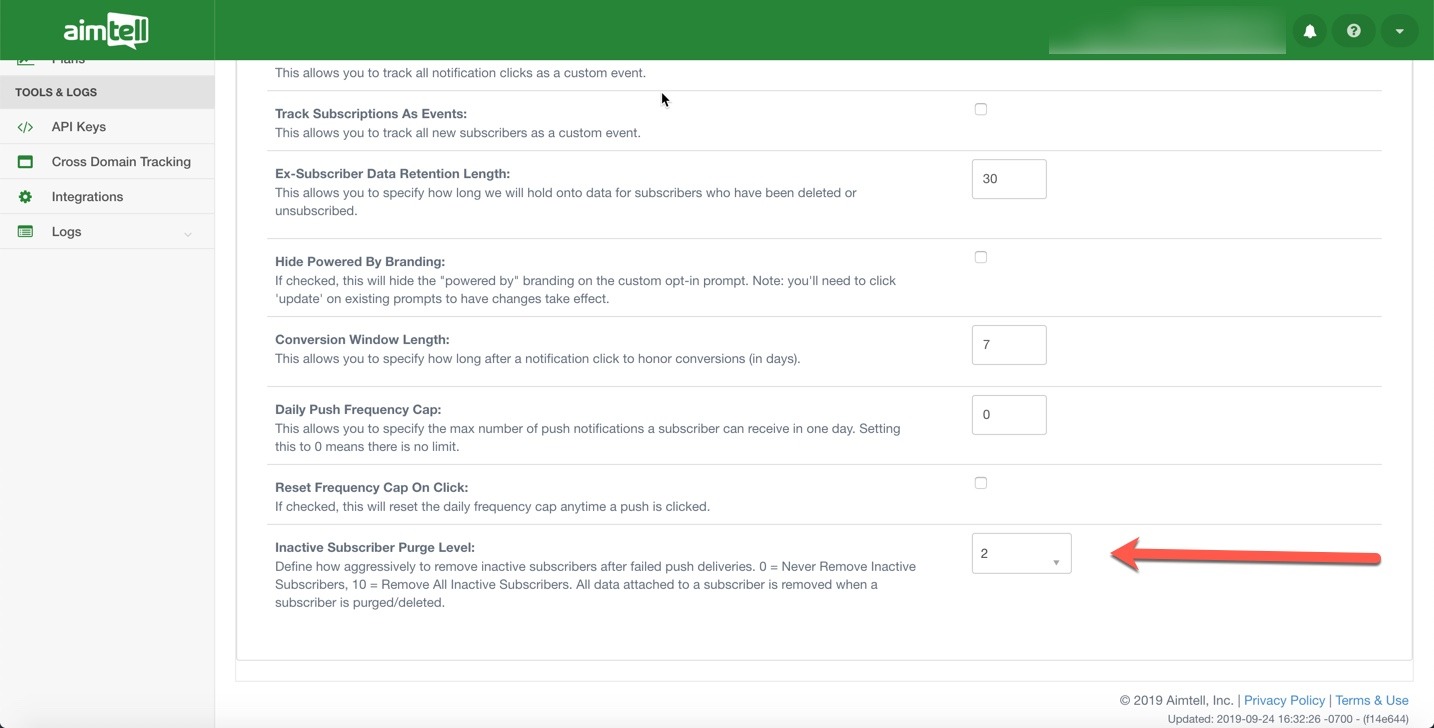Toggle Reset Frequency Cap On Click
1434x728 pixels.
(x=980, y=483)
